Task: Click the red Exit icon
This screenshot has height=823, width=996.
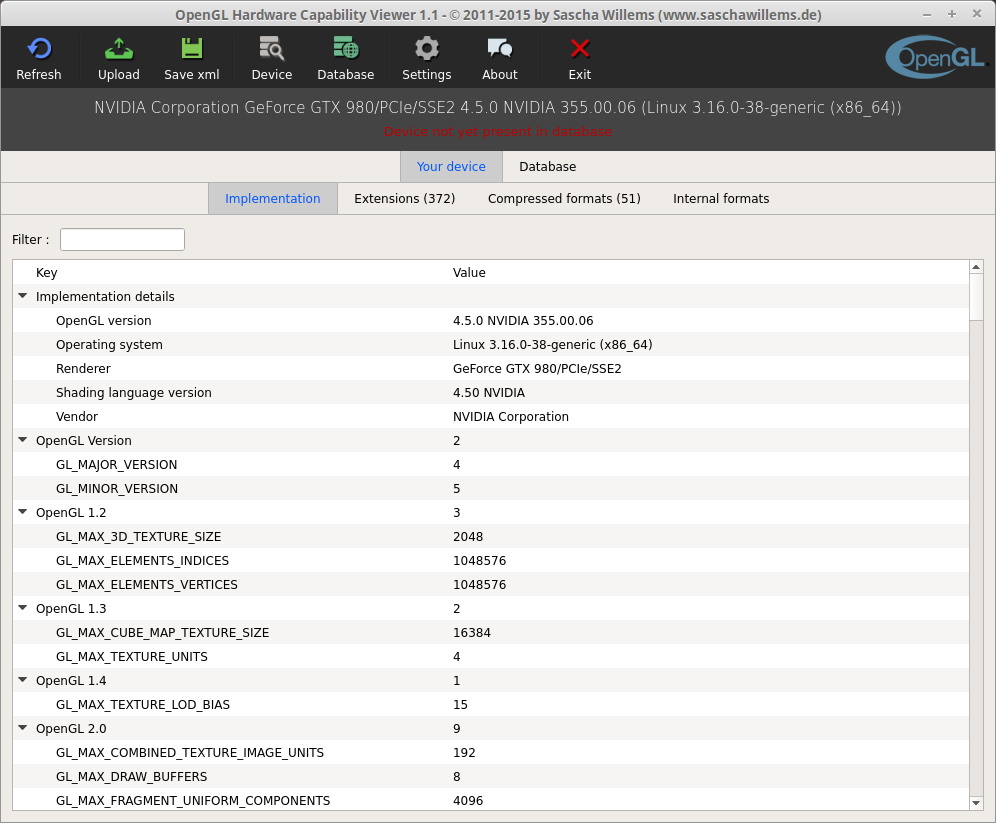Action: tap(579, 49)
